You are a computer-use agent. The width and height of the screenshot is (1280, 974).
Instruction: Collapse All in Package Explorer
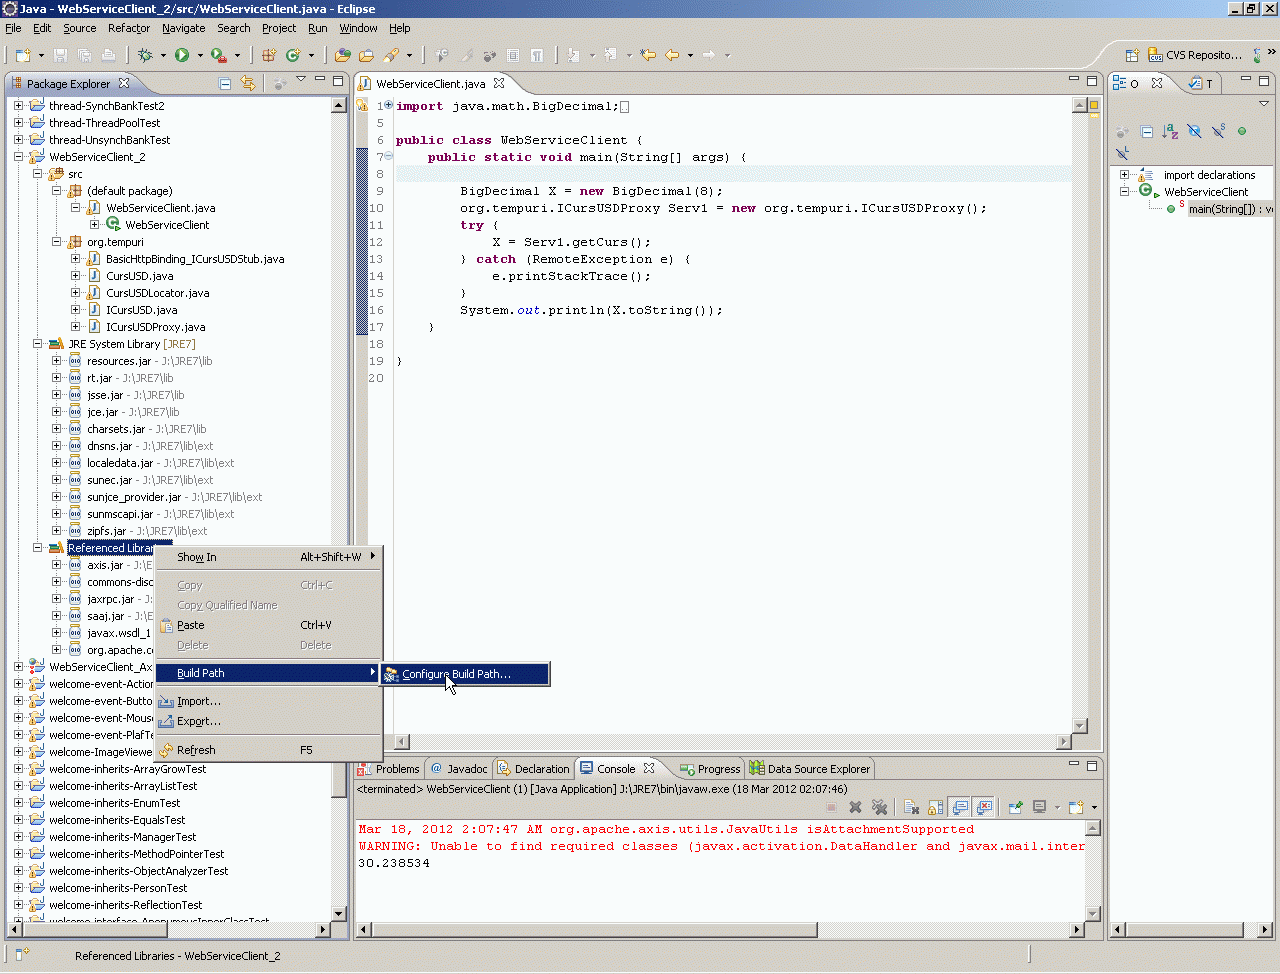tap(225, 84)
